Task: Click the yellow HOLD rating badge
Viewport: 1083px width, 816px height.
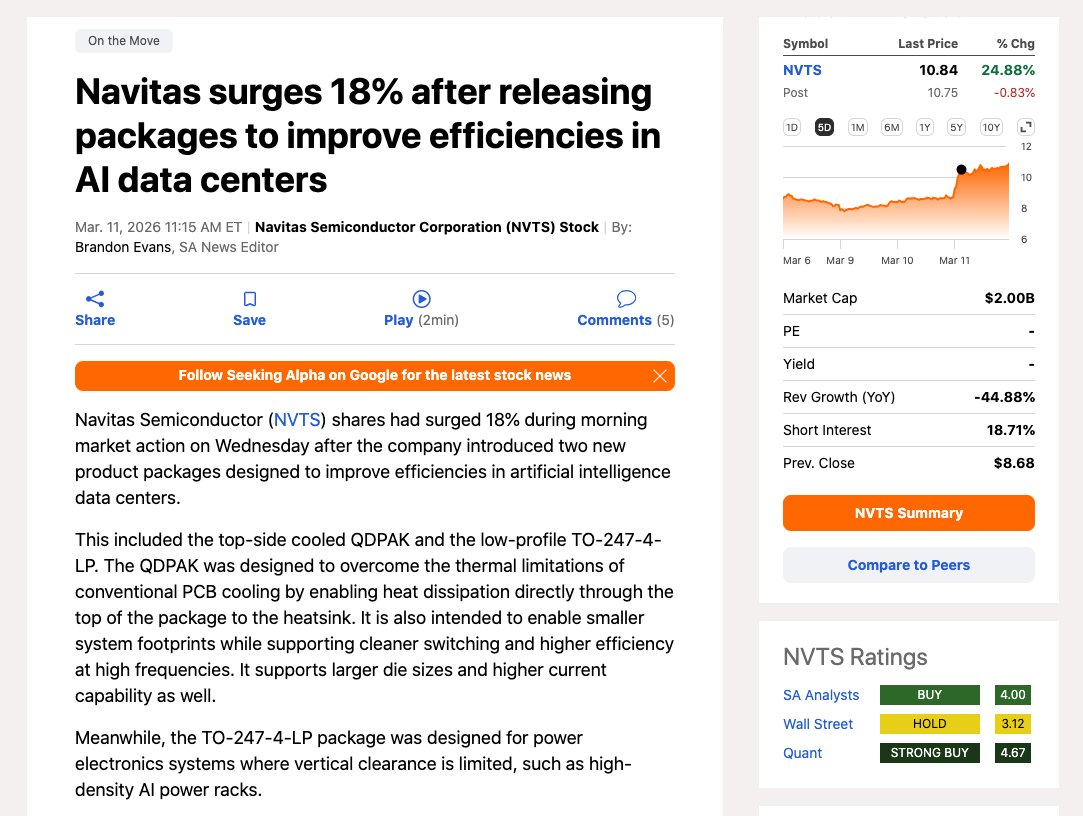Action: [x=930, y=724]
